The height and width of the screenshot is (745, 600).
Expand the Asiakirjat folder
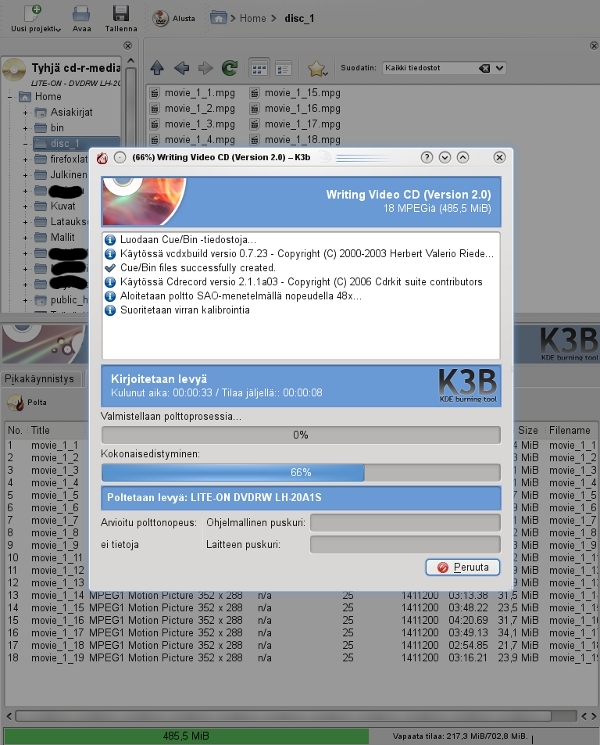25,113
